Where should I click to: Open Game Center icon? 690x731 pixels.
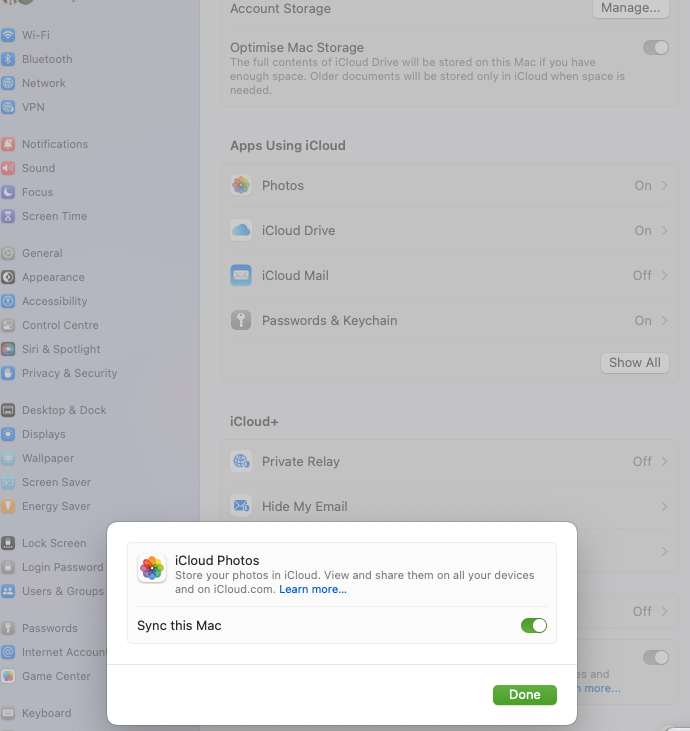click(8, 676)
